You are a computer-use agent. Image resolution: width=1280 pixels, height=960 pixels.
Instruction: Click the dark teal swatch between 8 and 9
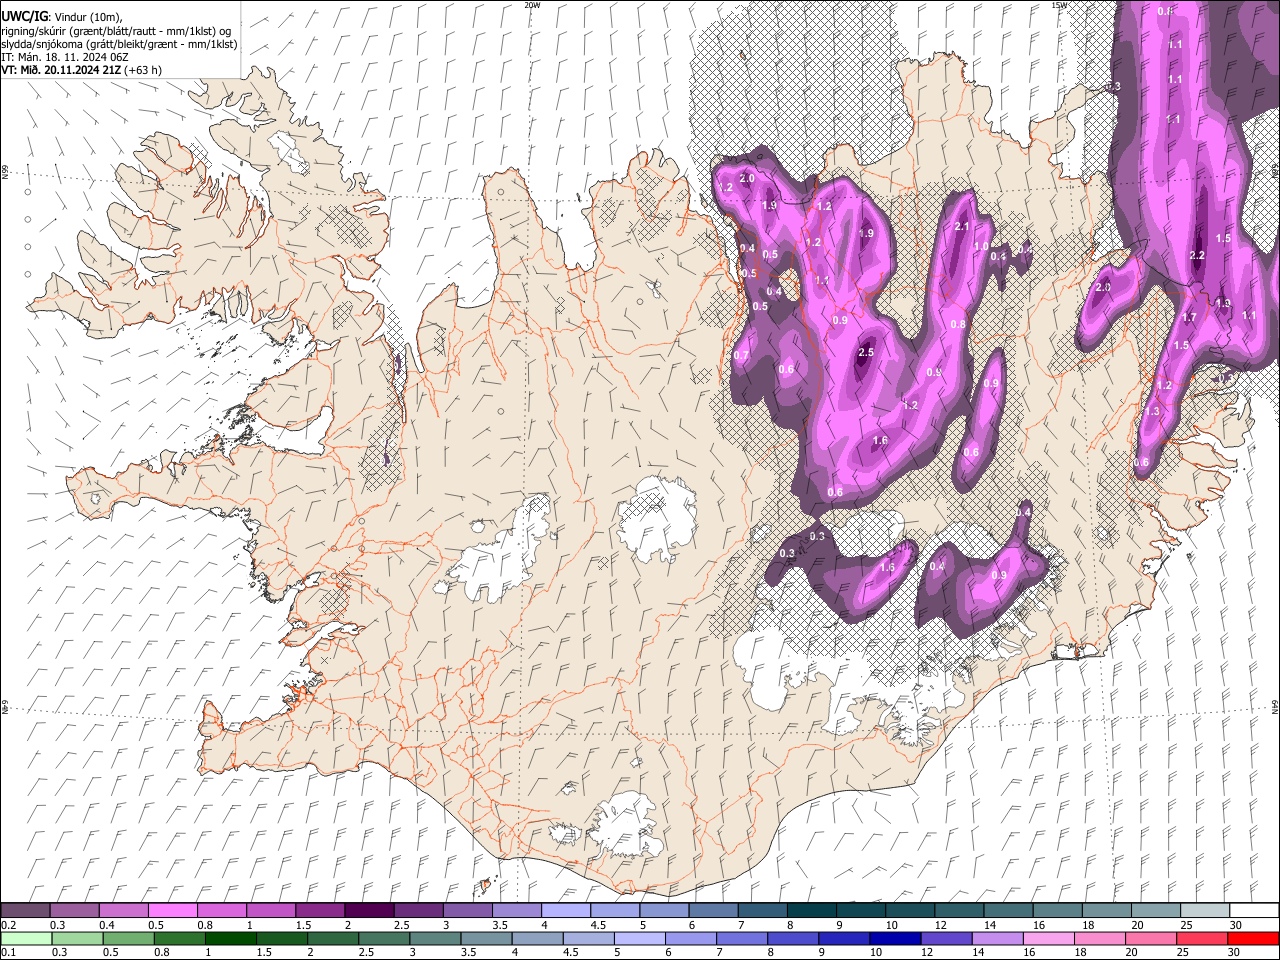[x=810, y=910]
